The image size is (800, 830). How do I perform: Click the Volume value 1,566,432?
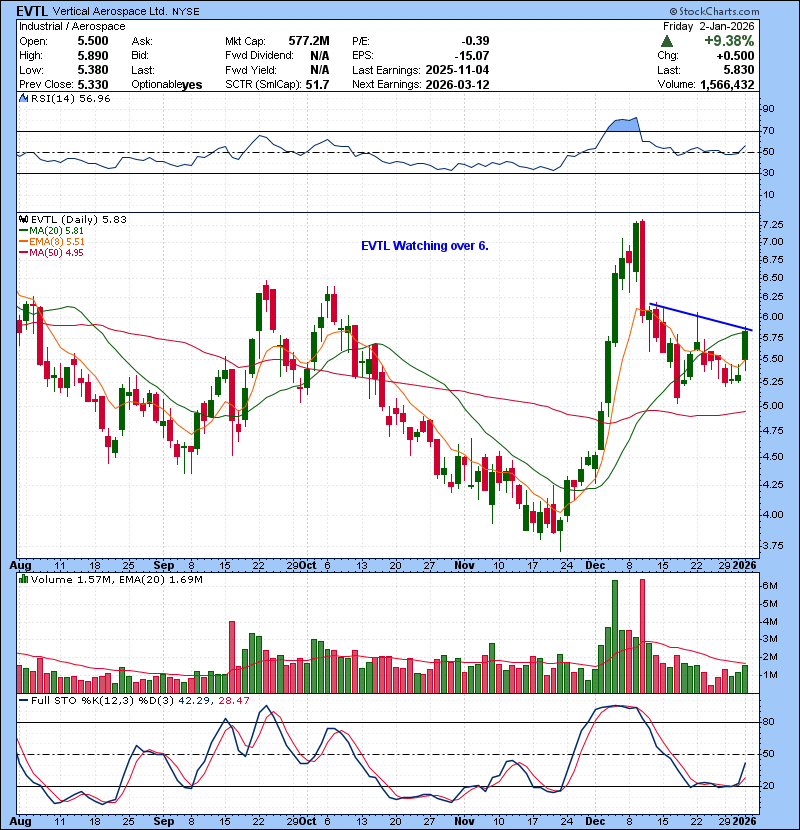(x=727, y=84)
